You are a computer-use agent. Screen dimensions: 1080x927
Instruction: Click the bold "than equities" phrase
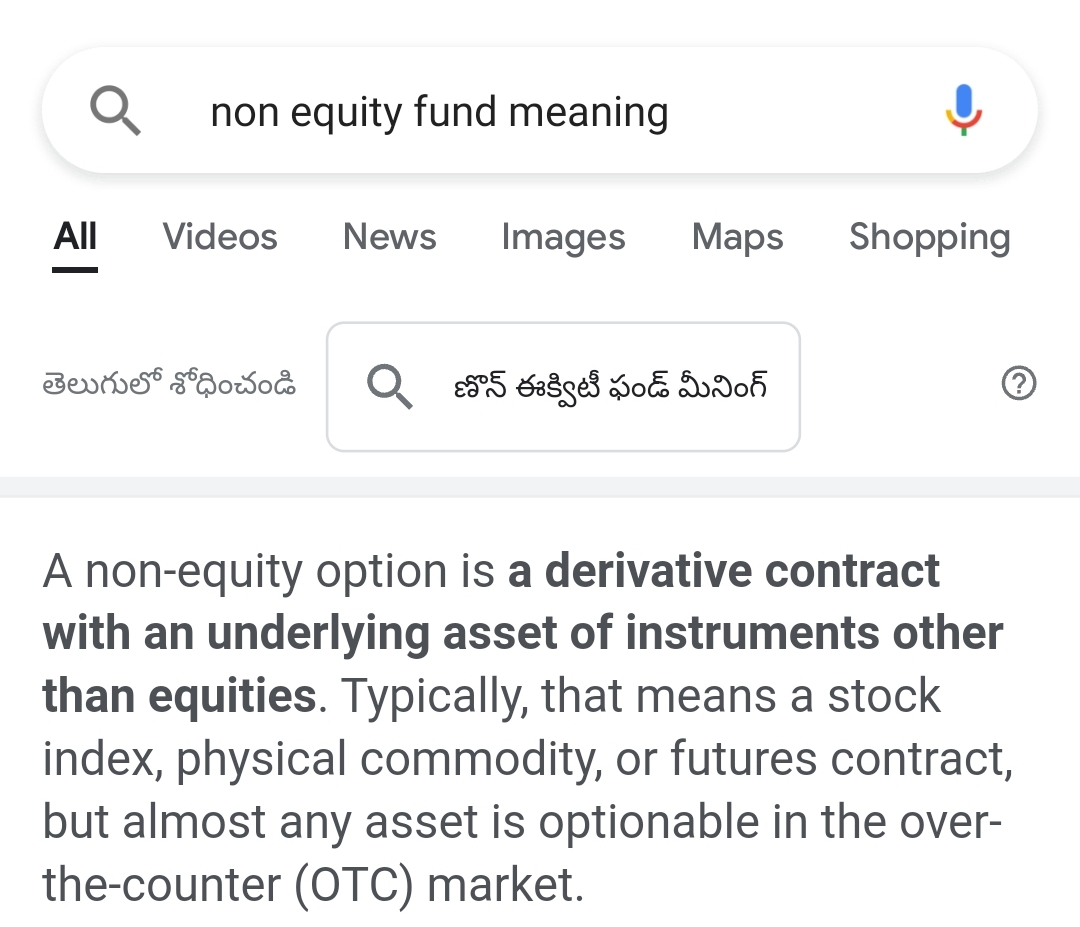[180, 696]
